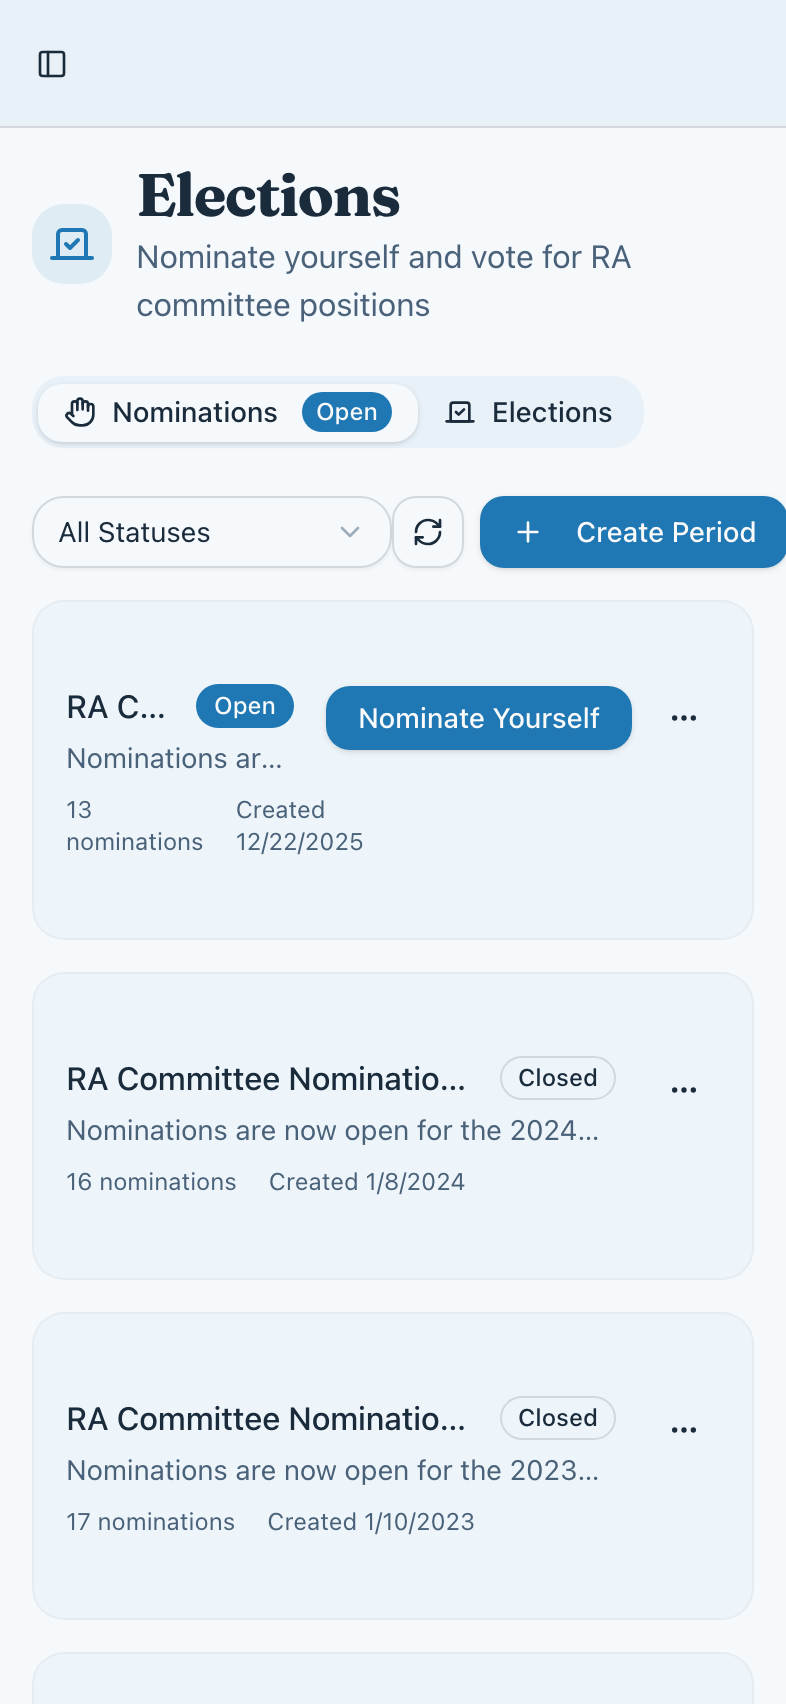Screen dimensions: 786x1704
Task: Click the Open status badge on first card
Action: [x=245, y=706]
